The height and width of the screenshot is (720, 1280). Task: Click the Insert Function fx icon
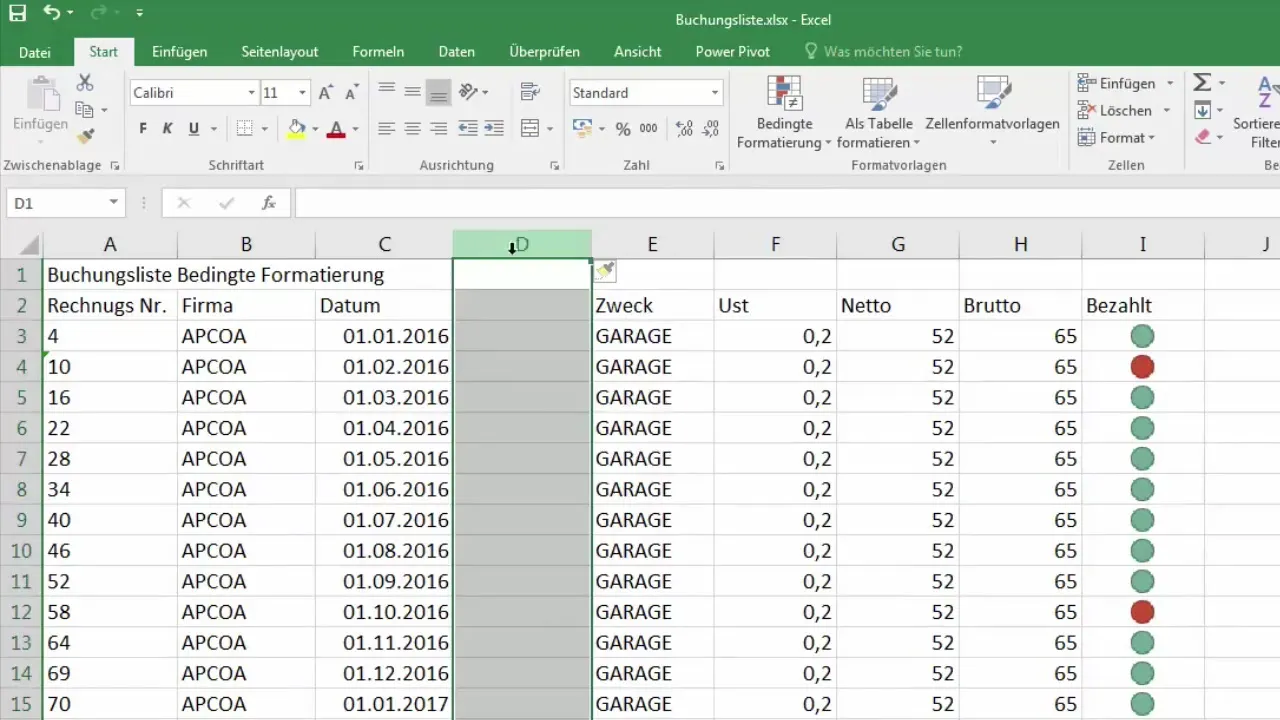(268, 203)
